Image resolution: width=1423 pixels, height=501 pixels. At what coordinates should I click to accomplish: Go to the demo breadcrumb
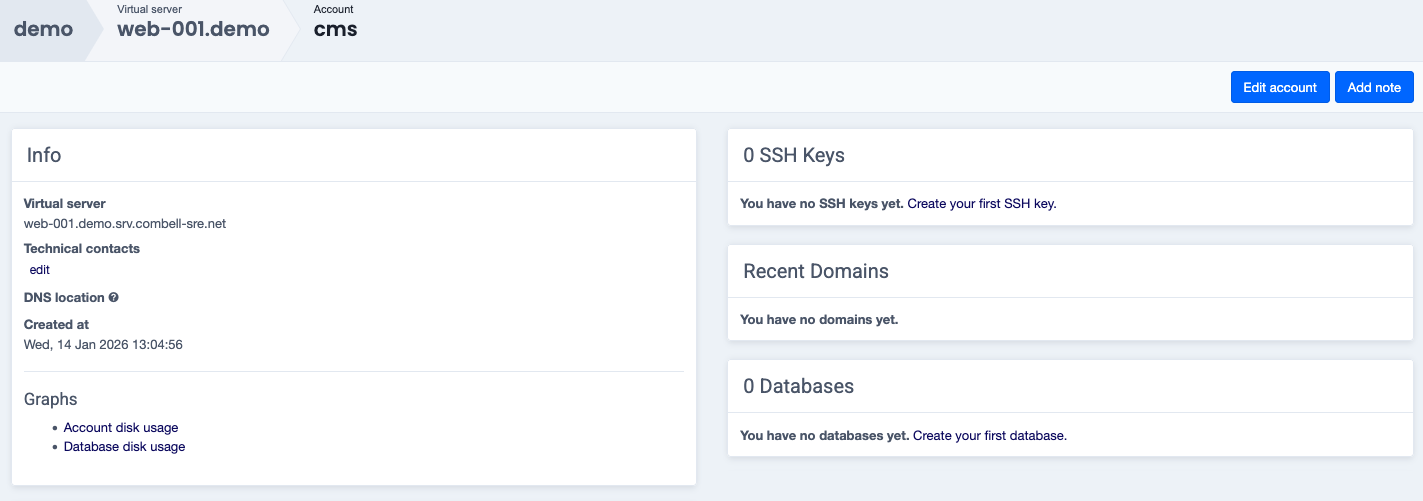tap(43, 29)
